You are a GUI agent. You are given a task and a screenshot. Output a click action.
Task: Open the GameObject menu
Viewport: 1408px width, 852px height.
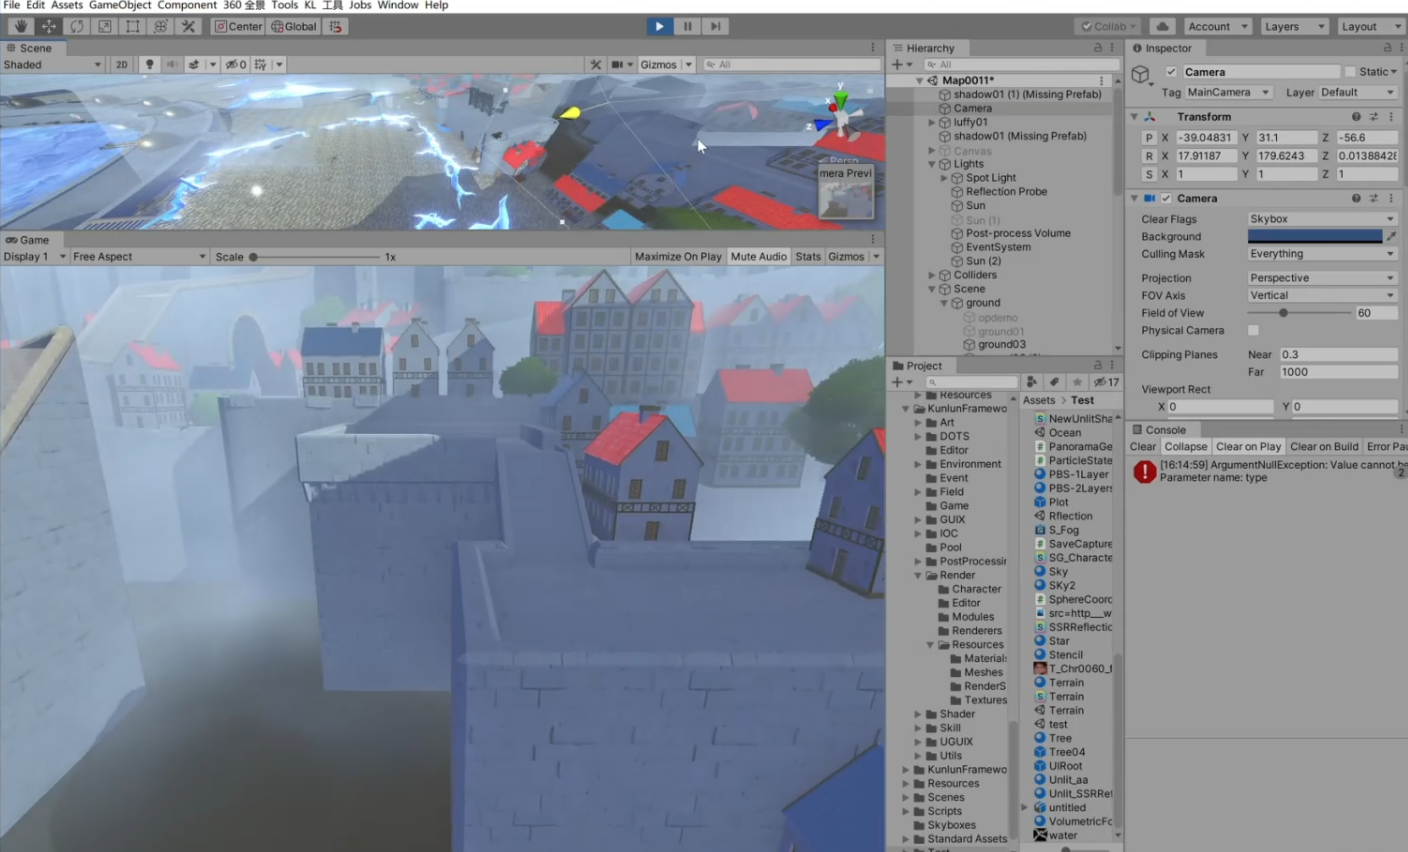[120, 5]
